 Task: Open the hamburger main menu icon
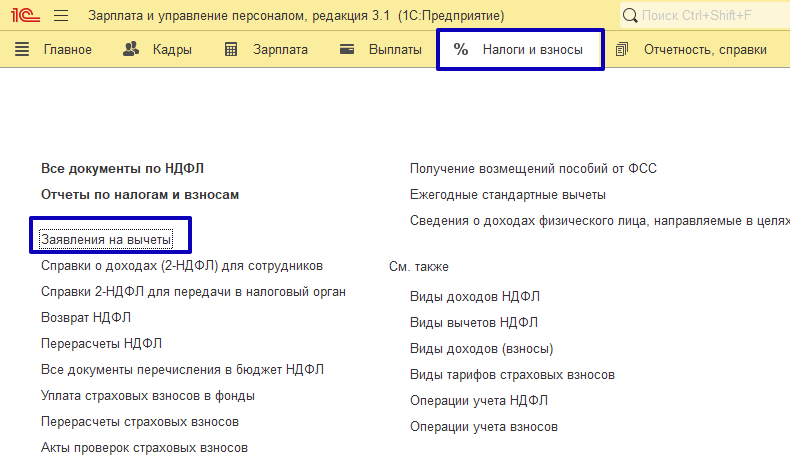pos(60,16)
